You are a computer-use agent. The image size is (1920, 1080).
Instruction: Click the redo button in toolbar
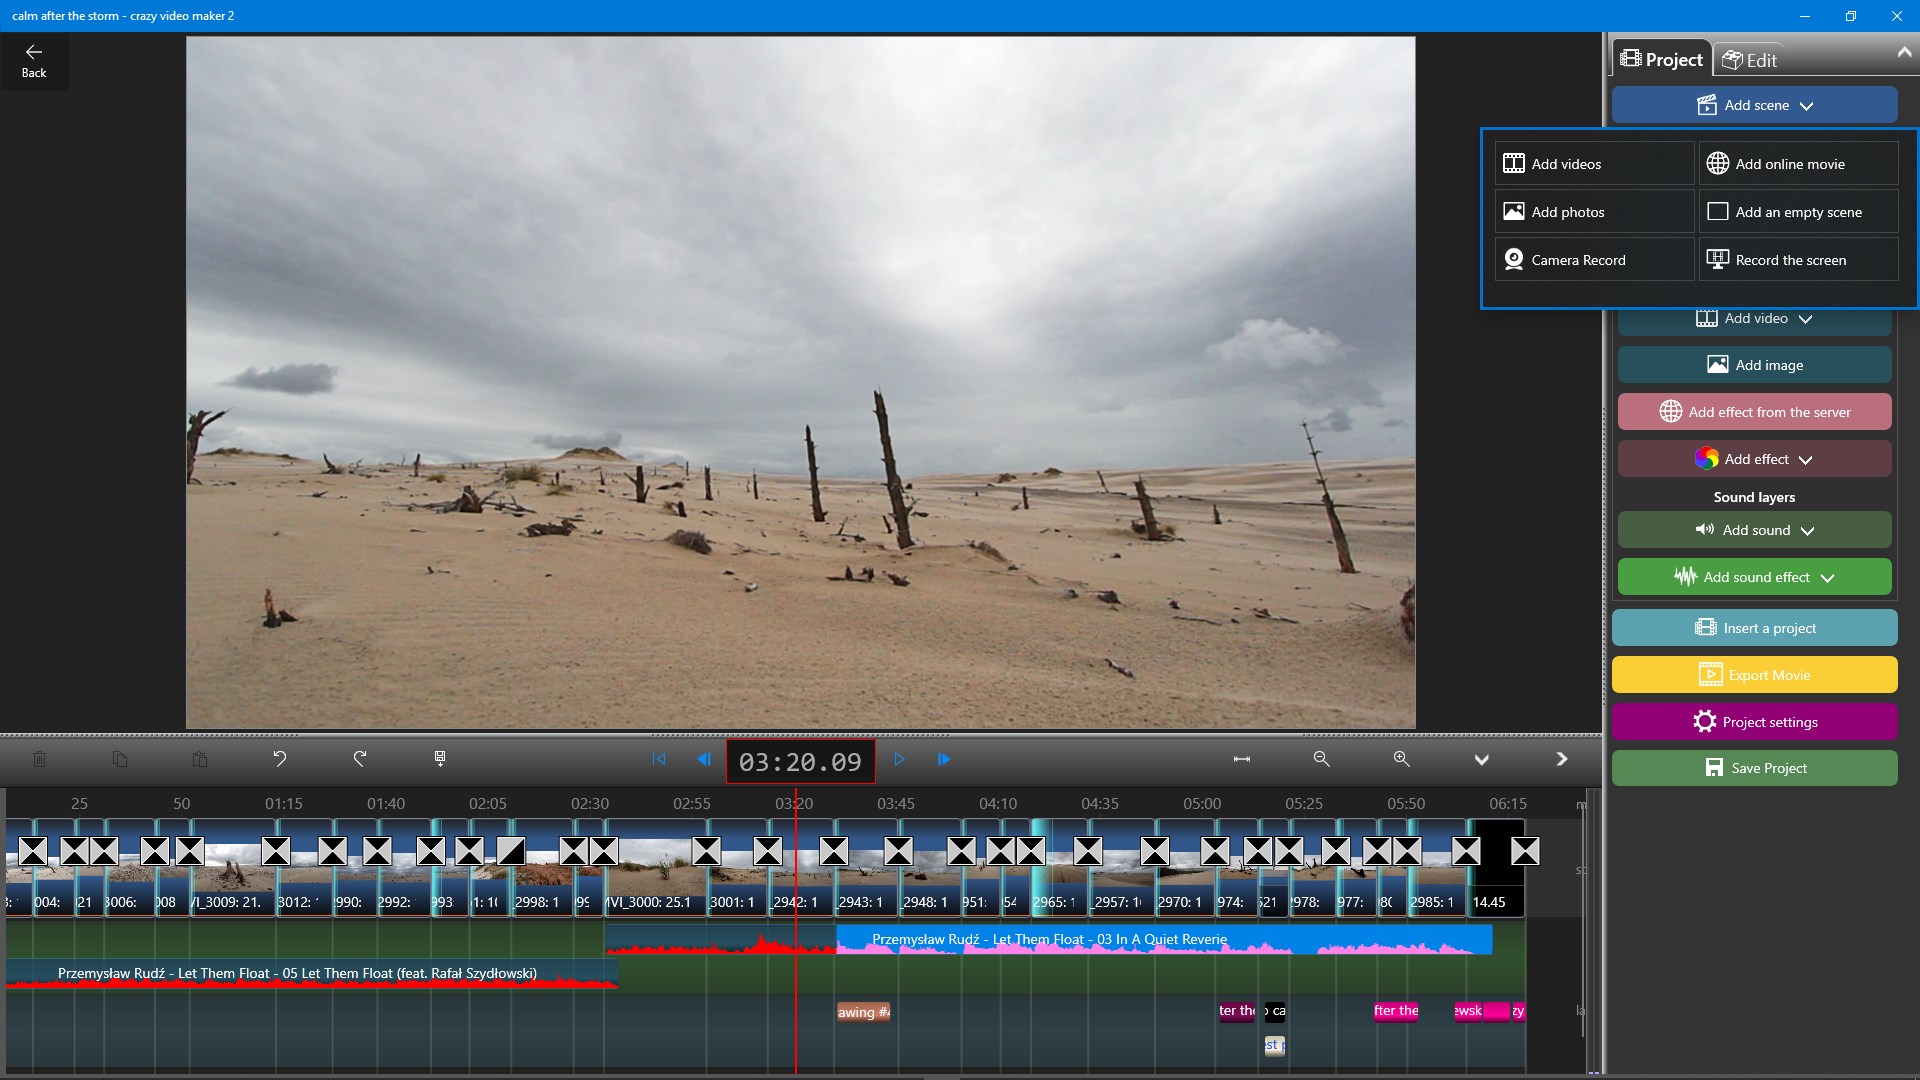(360, 758)
